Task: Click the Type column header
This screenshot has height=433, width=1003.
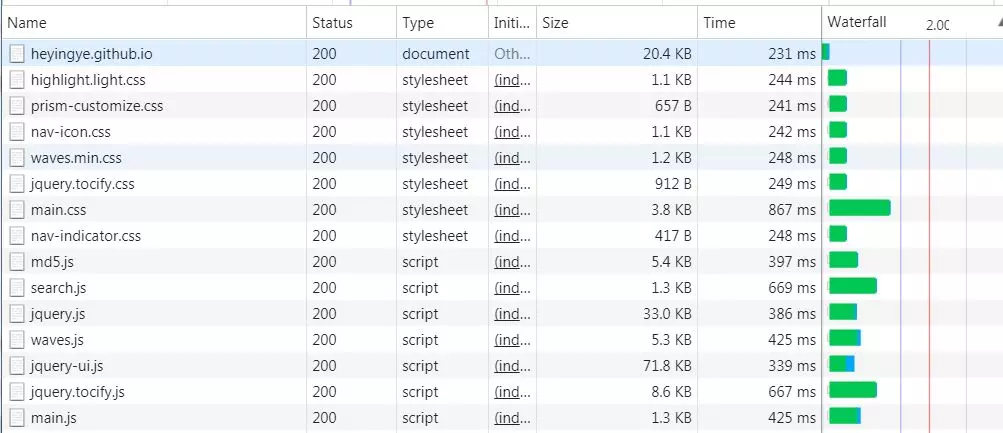Action: [x=440, y=23]
